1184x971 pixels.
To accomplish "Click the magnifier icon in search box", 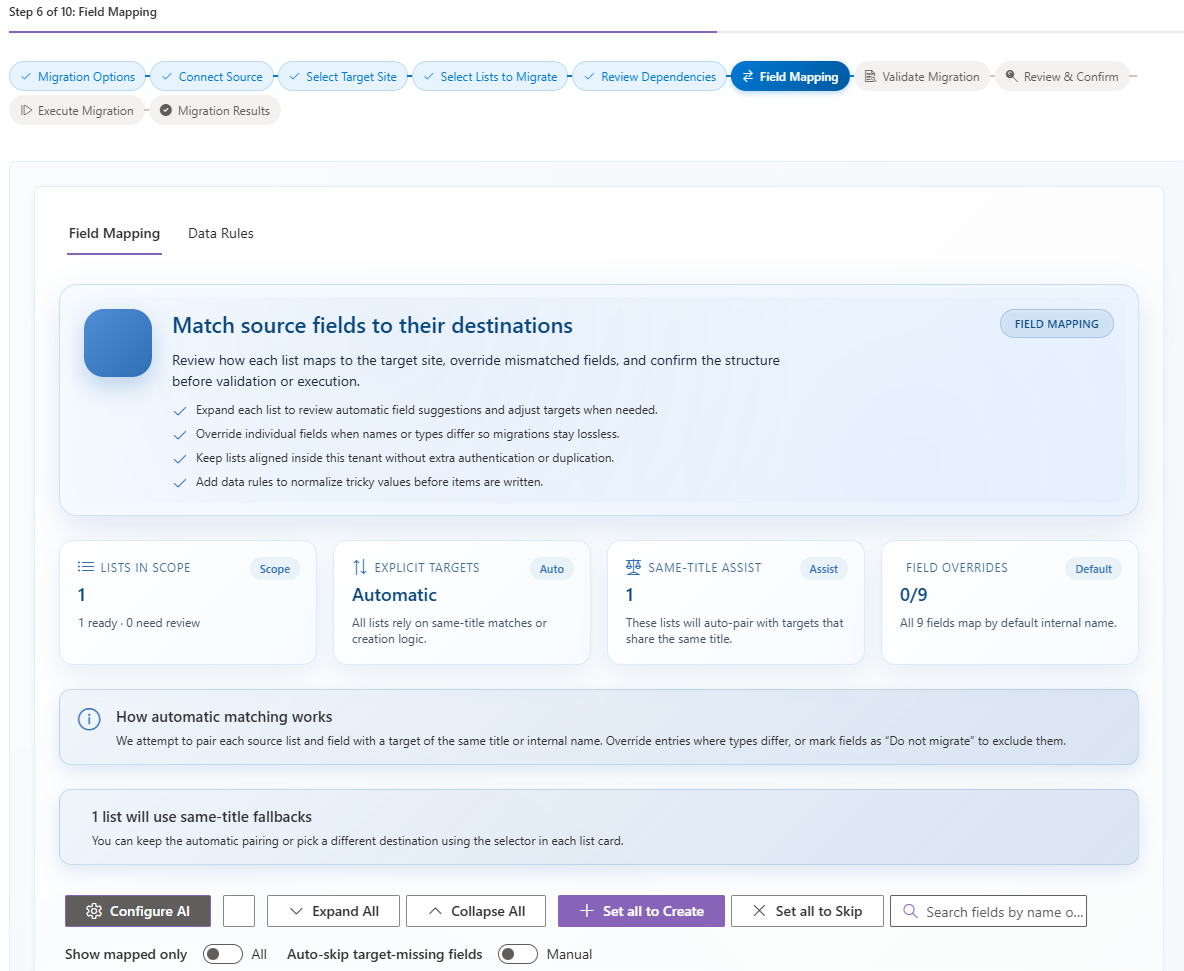I will point(910,911).
